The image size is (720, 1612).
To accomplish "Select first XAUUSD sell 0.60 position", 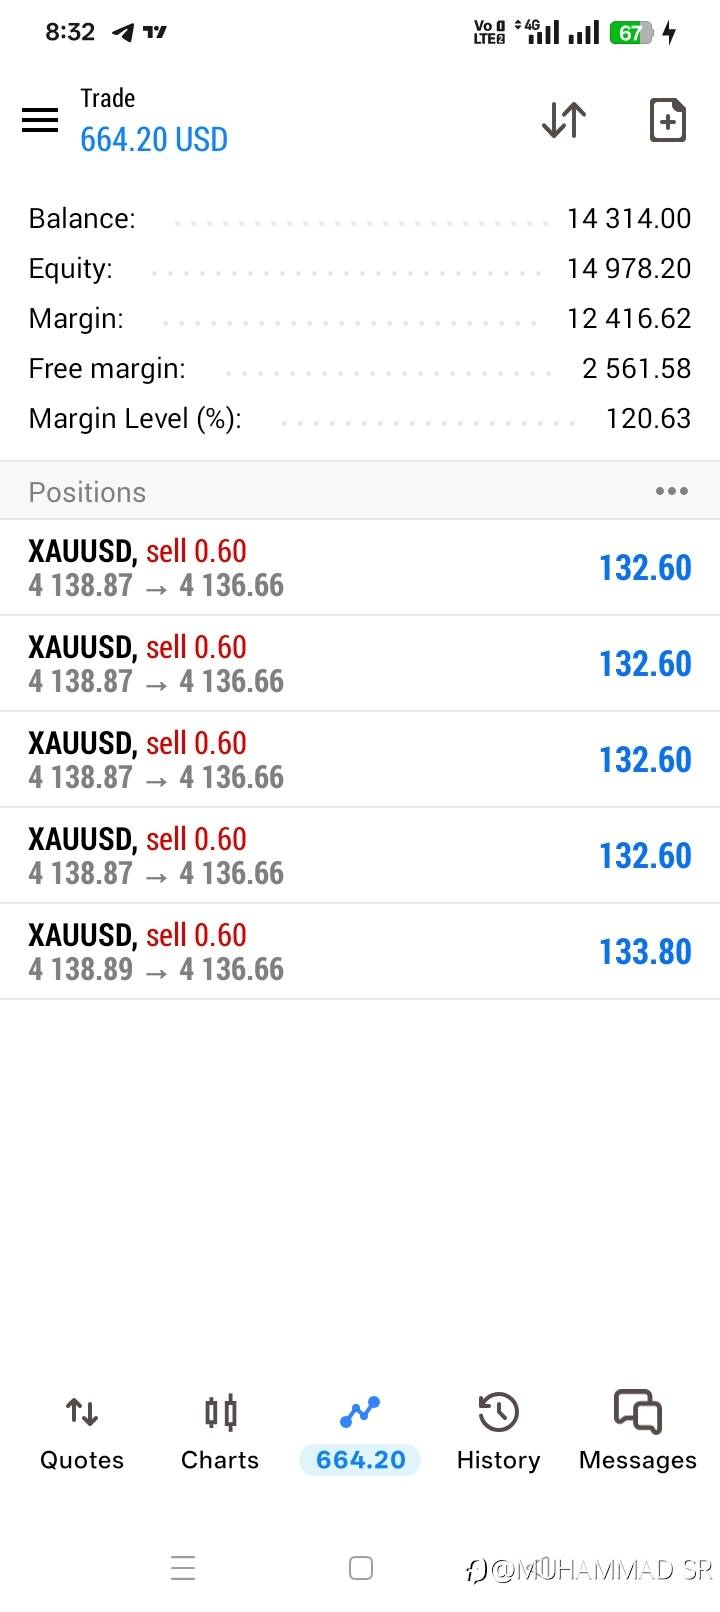I will [360, 568].
